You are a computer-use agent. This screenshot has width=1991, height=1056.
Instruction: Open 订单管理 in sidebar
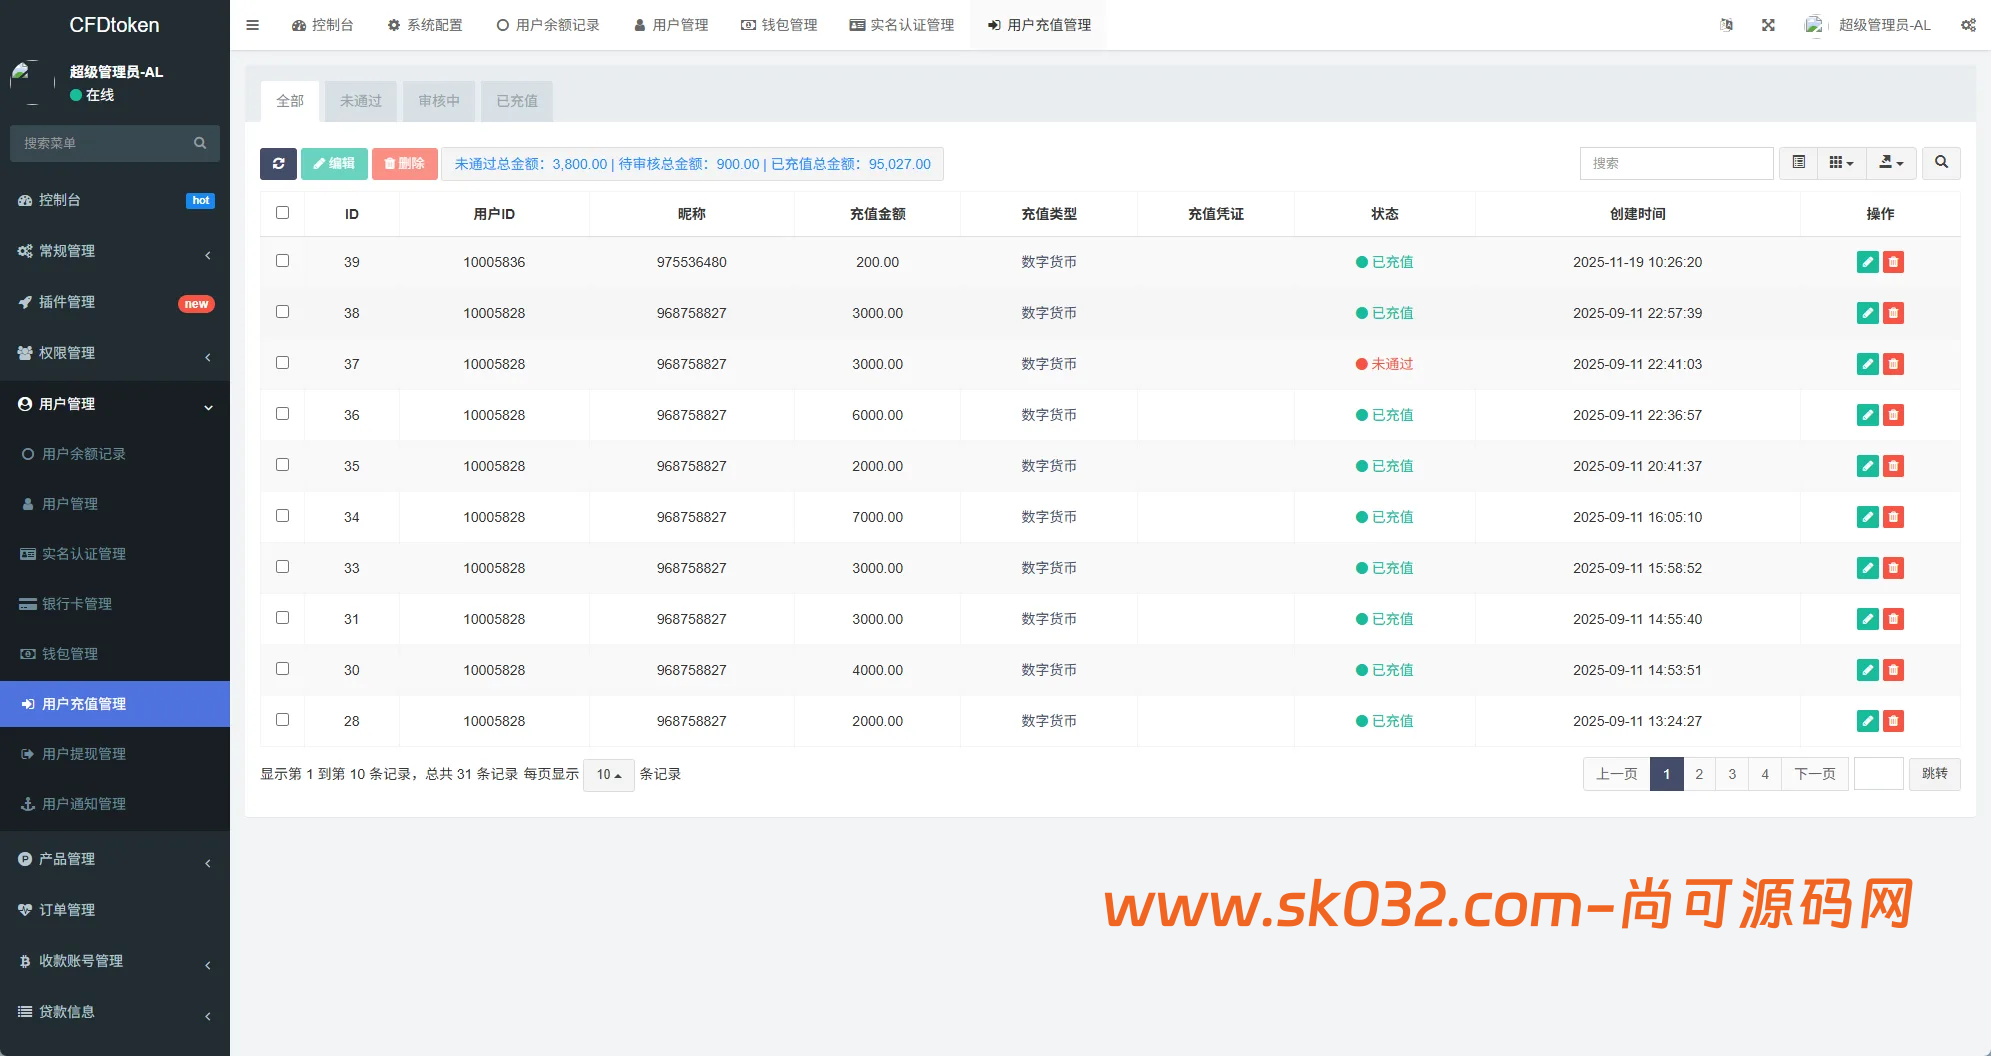pyautogui.click(x=115, y=910)
